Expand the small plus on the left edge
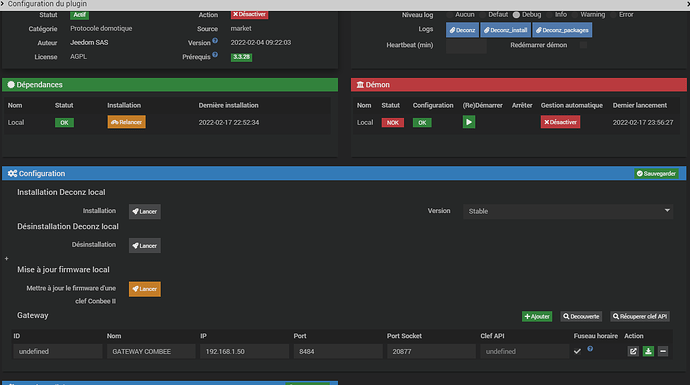Viewport: 690px width, 385px height. pos(7,259)
